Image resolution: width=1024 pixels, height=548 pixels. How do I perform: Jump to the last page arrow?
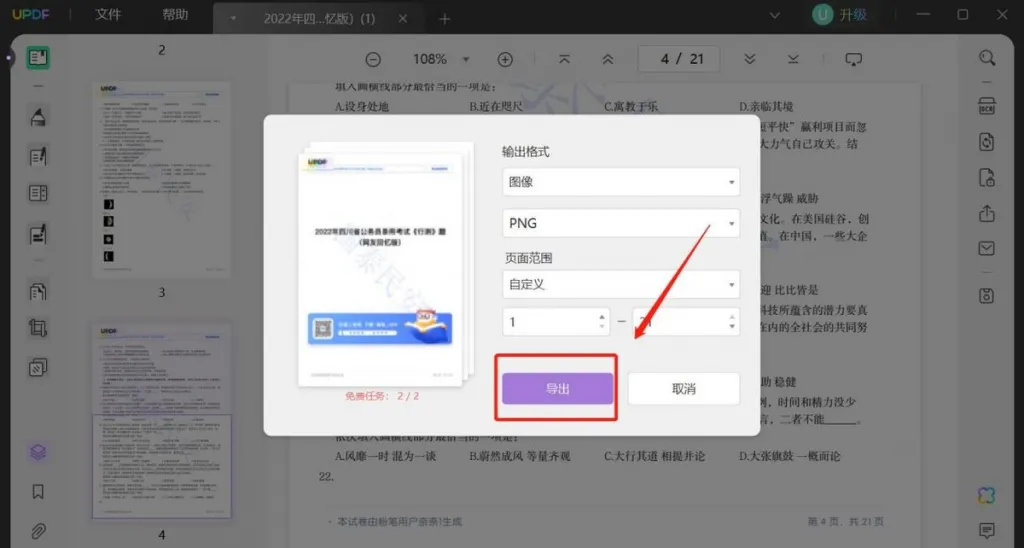(793, 59)
